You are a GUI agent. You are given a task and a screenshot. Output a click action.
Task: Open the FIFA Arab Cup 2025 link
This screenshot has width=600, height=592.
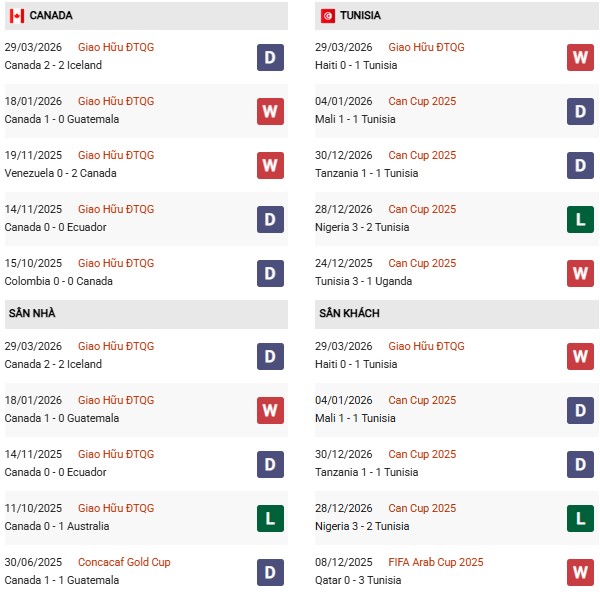click(436, 562)
